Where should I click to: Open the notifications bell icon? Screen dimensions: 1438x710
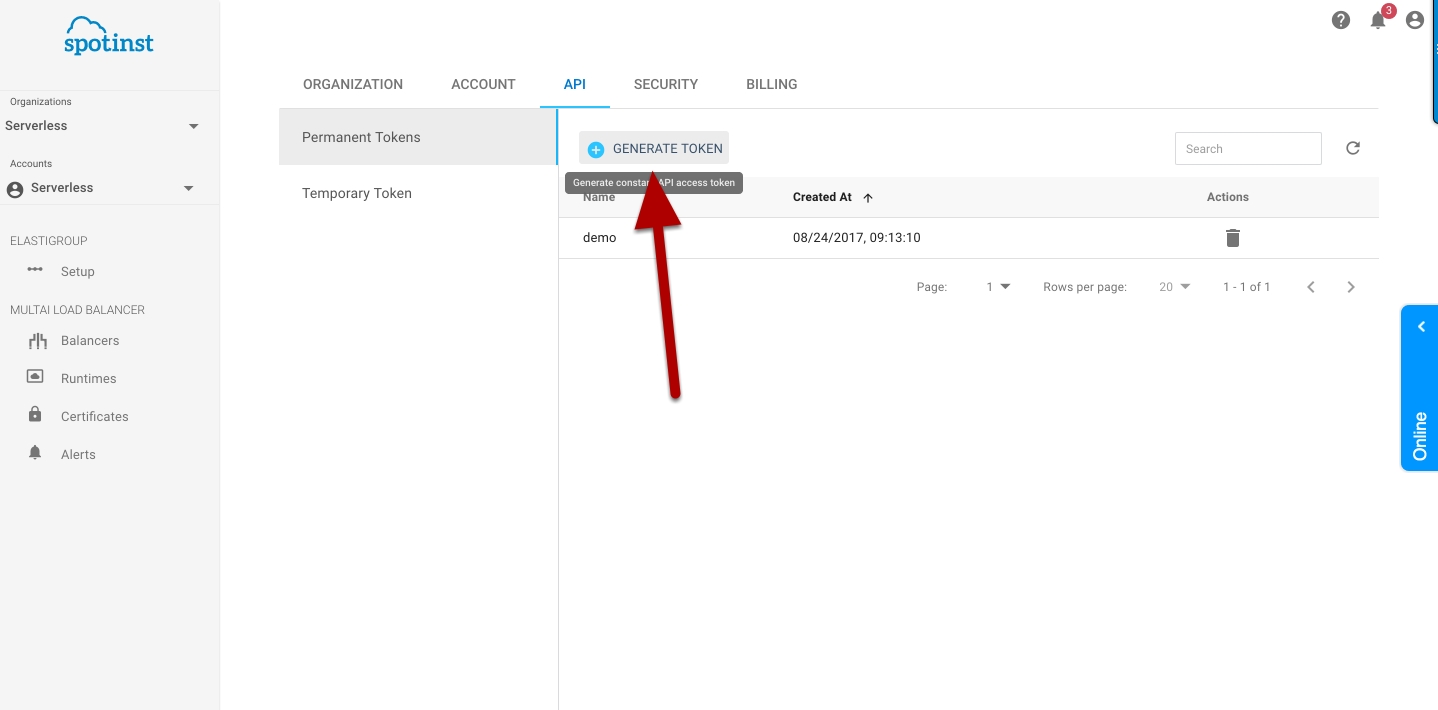click(x=1378, y=20)
